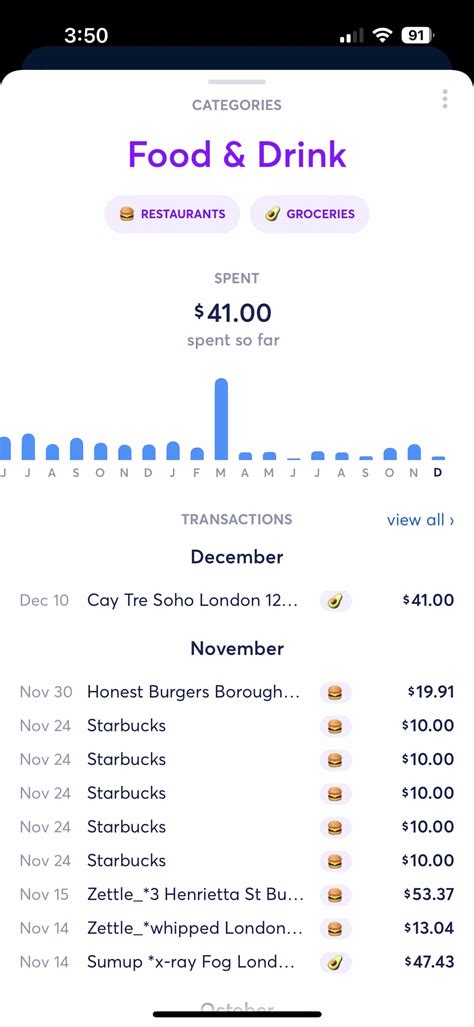Tap the burger icon on first Starbucks row
The height and width of the screenshot is (1027, 474).
(x=335, y=726)
